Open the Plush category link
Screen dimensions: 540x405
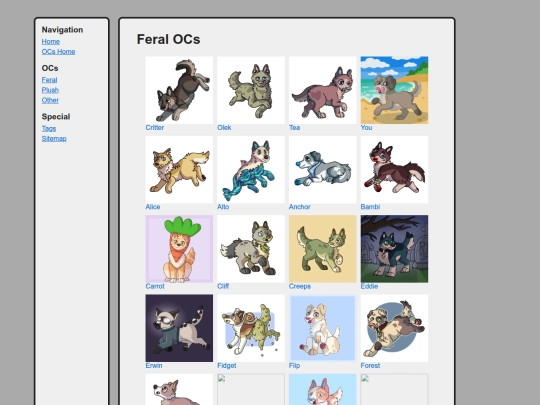click(50, 90)
